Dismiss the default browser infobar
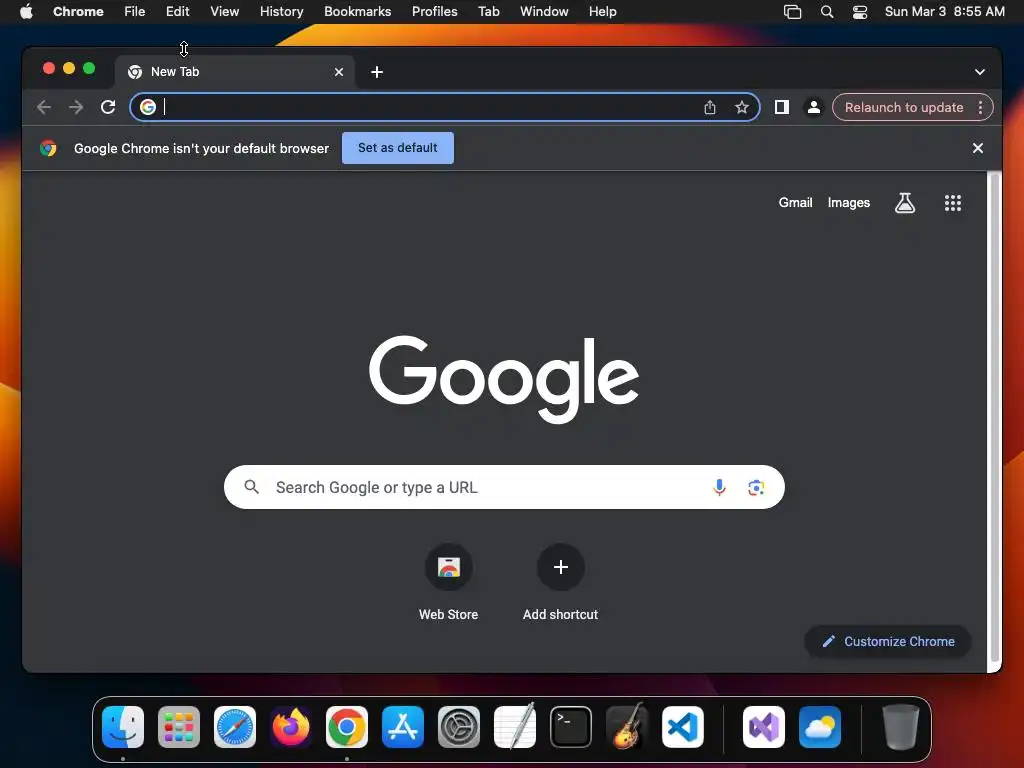The height and width of the screenshot is (768, 1024). click(x=978, y=148)
